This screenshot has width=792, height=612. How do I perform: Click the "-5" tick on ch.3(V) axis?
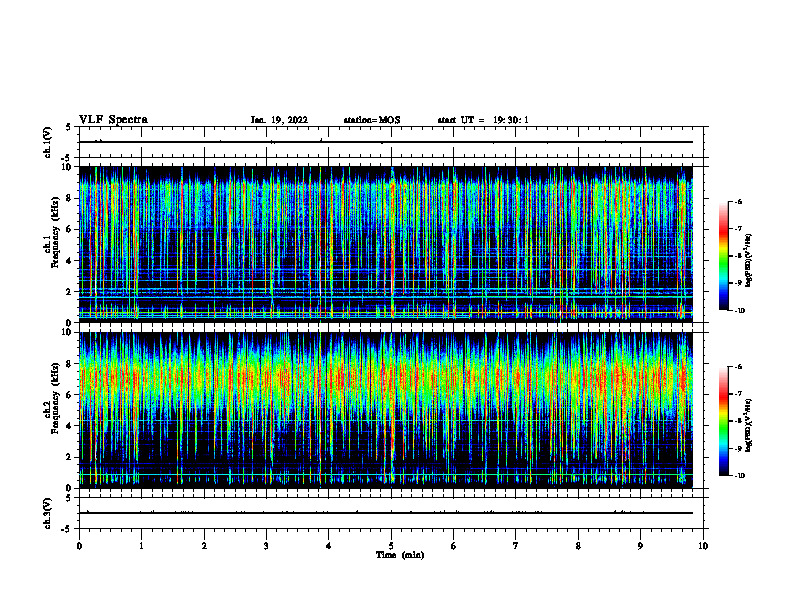coord(67,529)
